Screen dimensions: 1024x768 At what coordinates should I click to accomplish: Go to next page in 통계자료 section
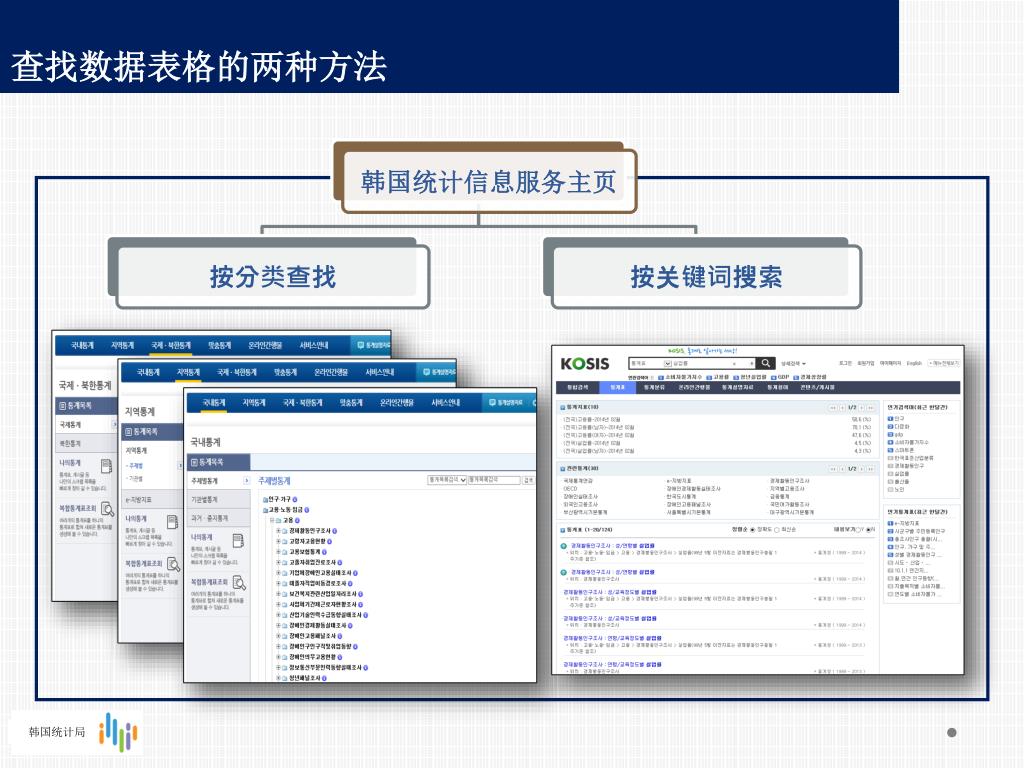tap(861, 408)
